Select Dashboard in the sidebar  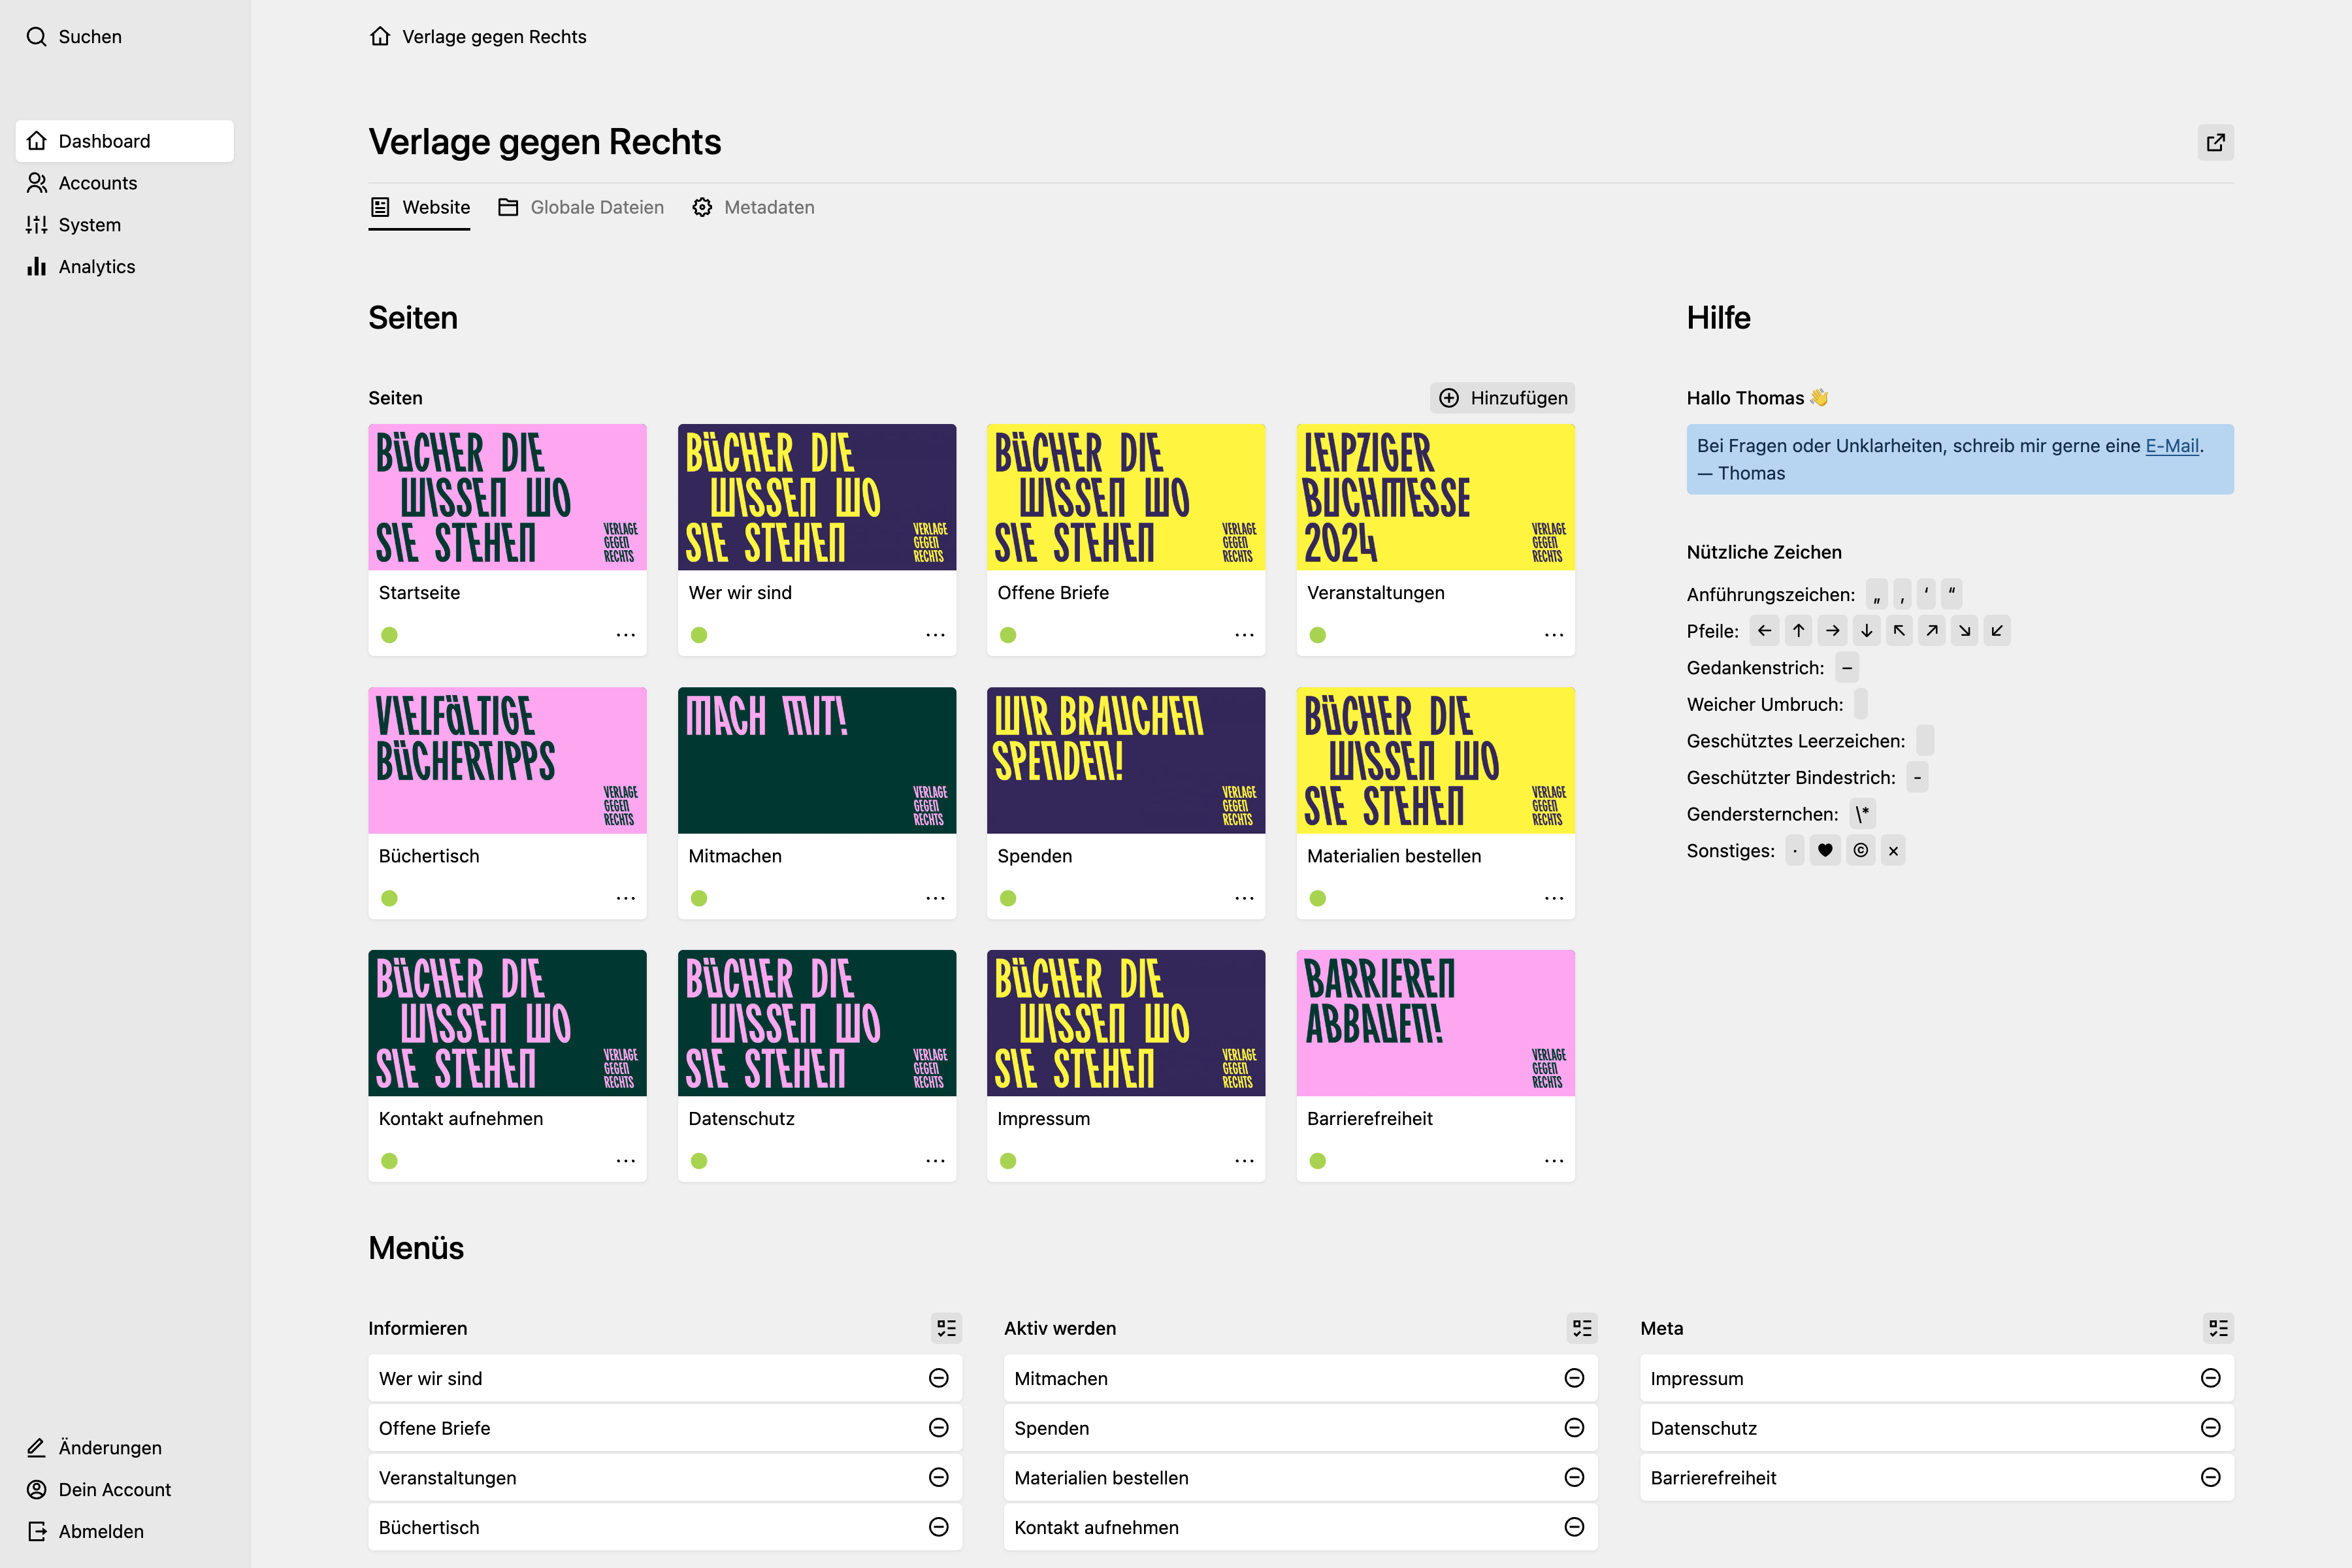click(x=125, y=141)
